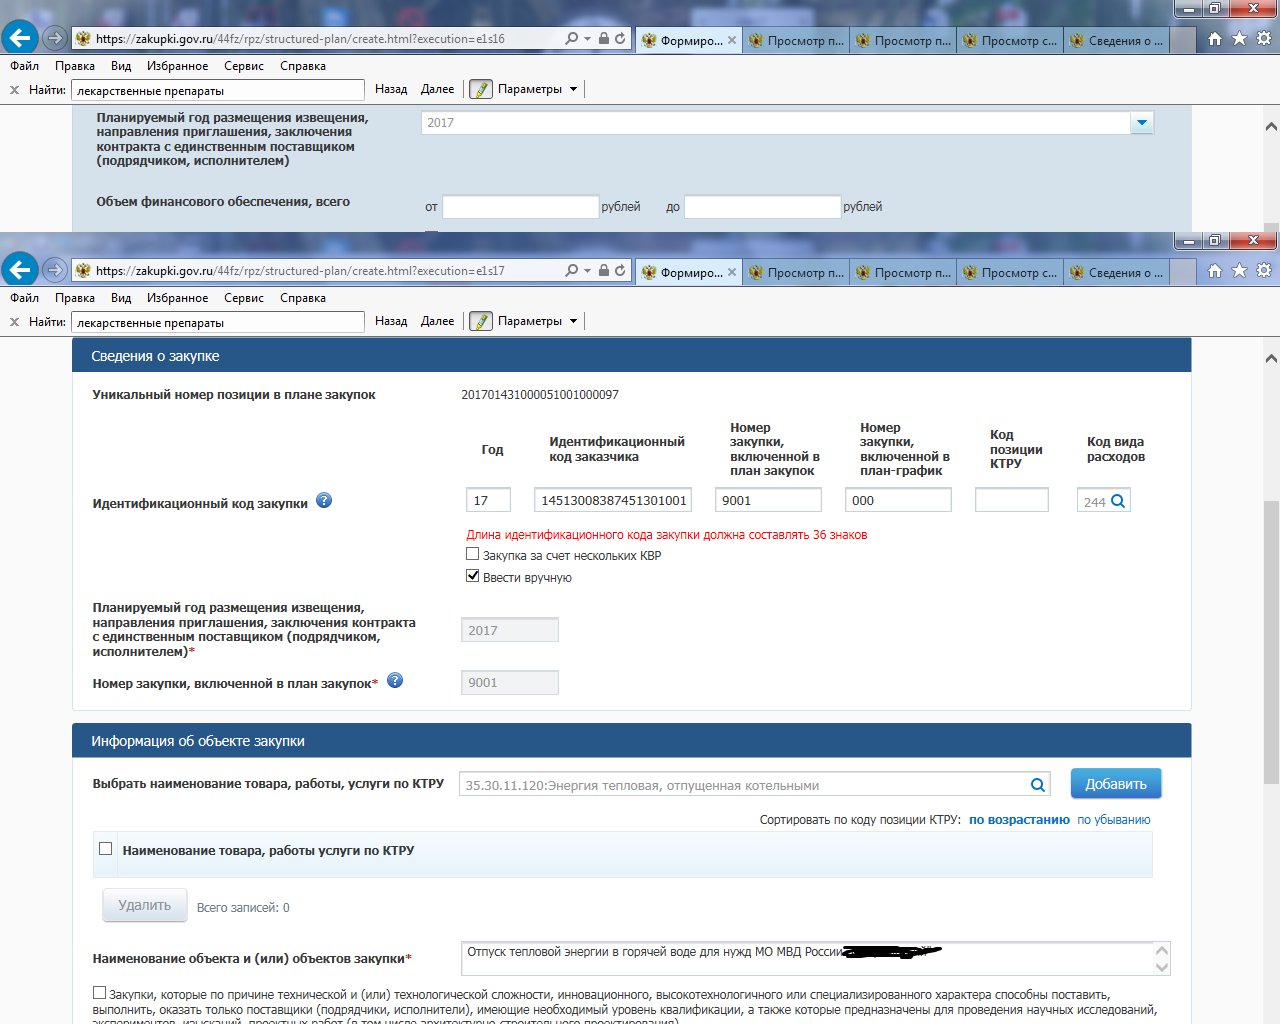Open the Сервис menu in lower window
The height and width of the screenshot is (1024, 1280).
(x=244, y=298)
